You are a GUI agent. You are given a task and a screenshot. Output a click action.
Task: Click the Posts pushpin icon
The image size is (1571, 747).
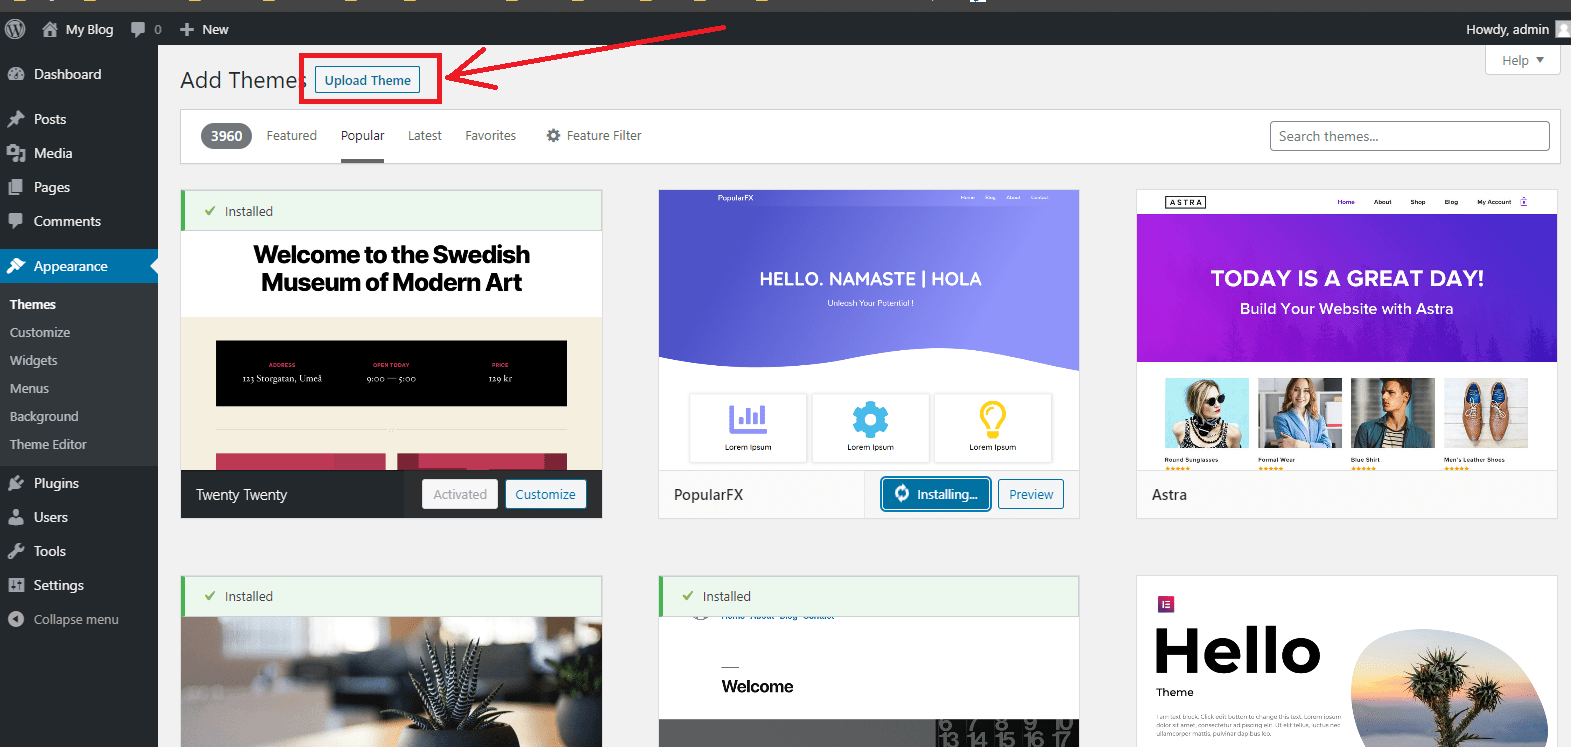(16, 119)
